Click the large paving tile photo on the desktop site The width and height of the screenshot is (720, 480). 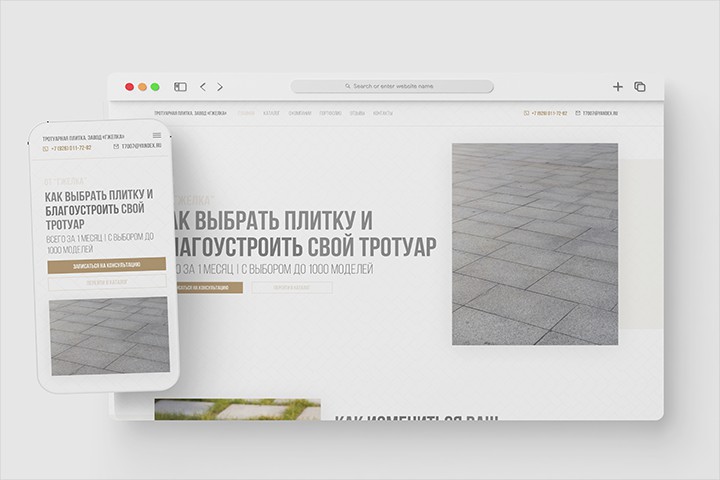coord(535,244)
